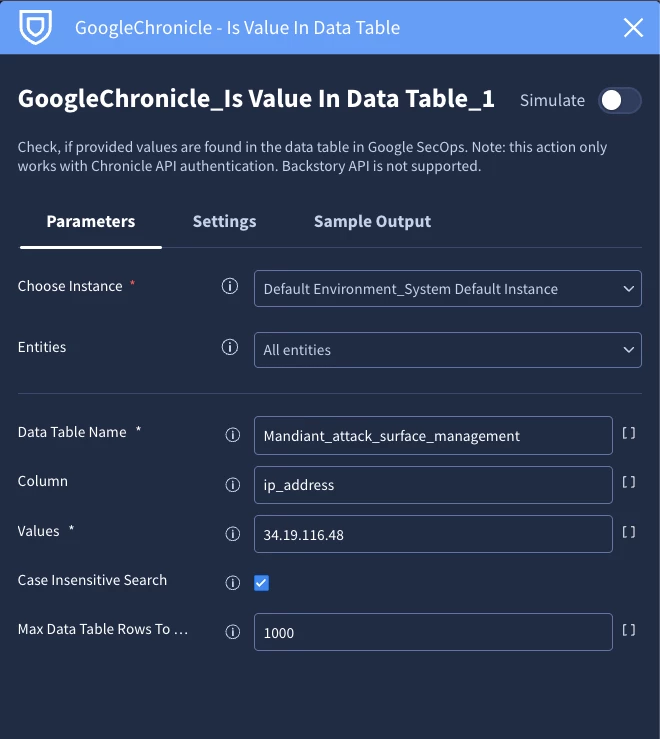Switch to the Parameters tab
Viewport: 660px width, 739px height.
[91, 222]
